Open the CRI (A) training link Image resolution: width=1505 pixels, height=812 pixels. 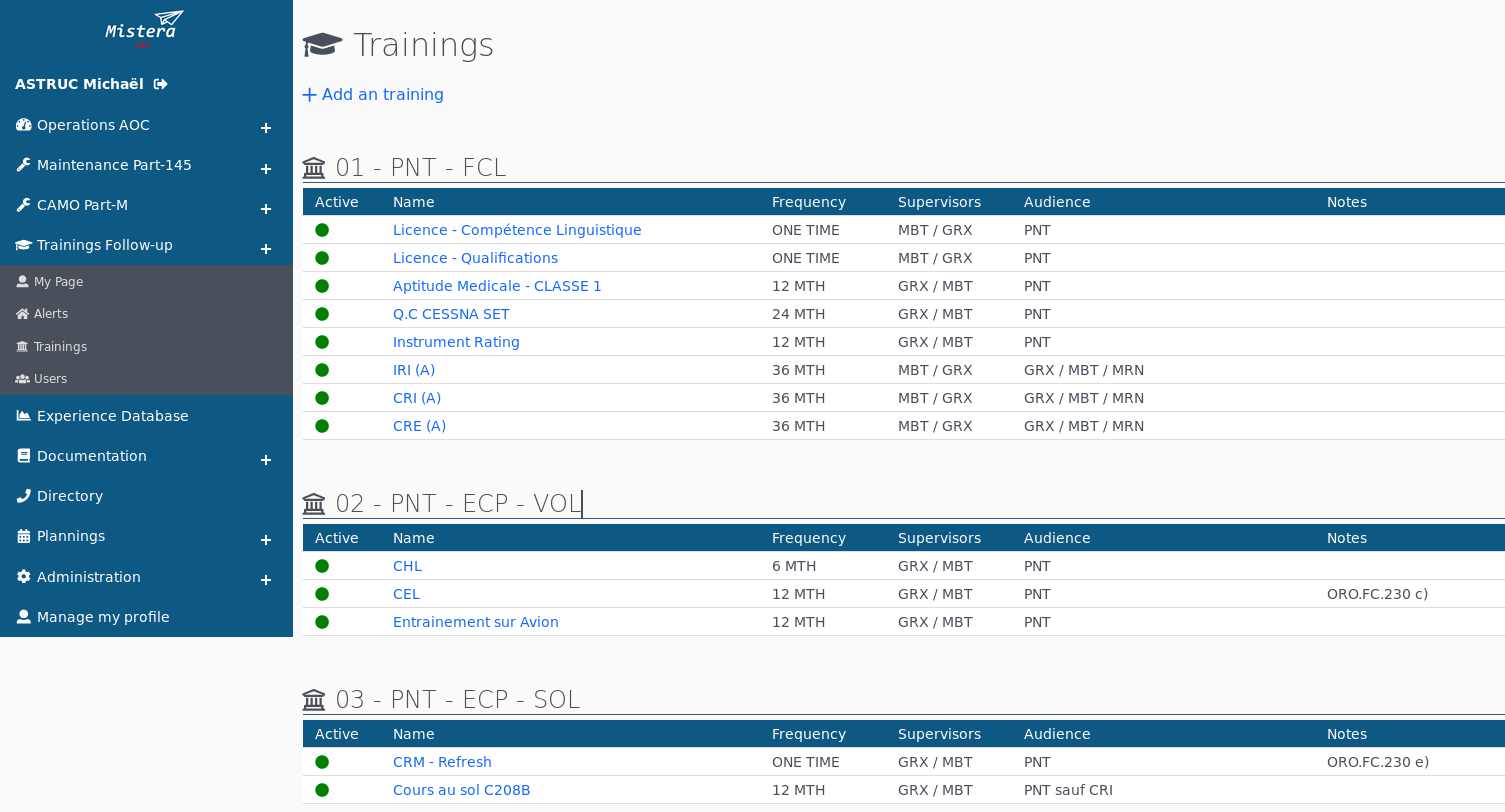417,398
